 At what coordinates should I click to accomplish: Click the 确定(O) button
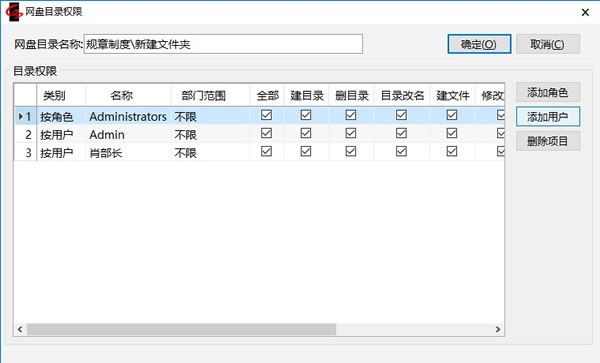(x=479, y=44)
